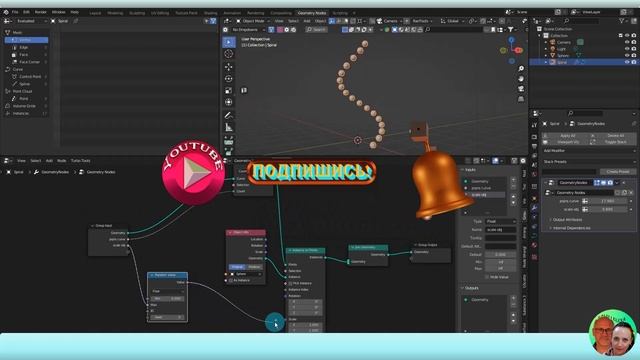Click the blue Z axis gizmo ball
The image size is (640, 360).
click(511, 40)
